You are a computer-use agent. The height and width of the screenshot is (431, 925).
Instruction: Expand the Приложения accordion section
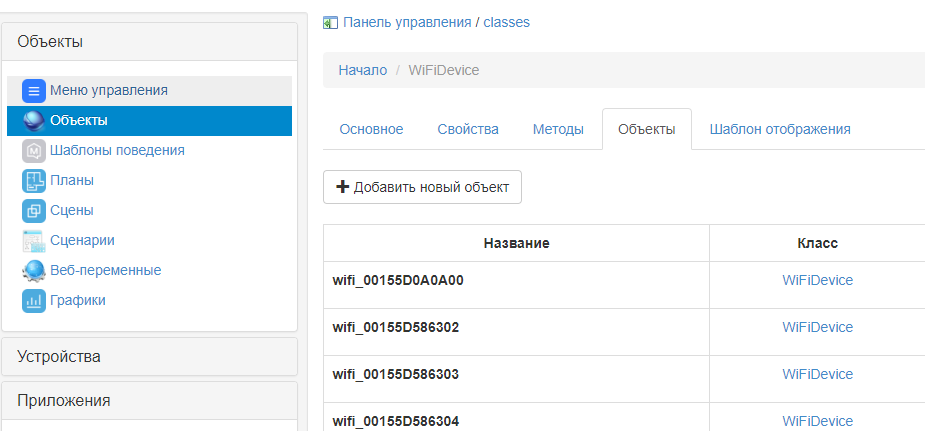click(x=150, y=400)
